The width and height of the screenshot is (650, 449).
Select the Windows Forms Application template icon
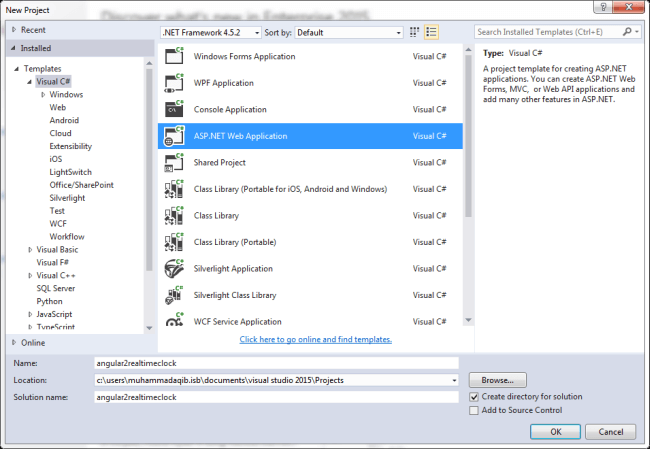point(174,56)
